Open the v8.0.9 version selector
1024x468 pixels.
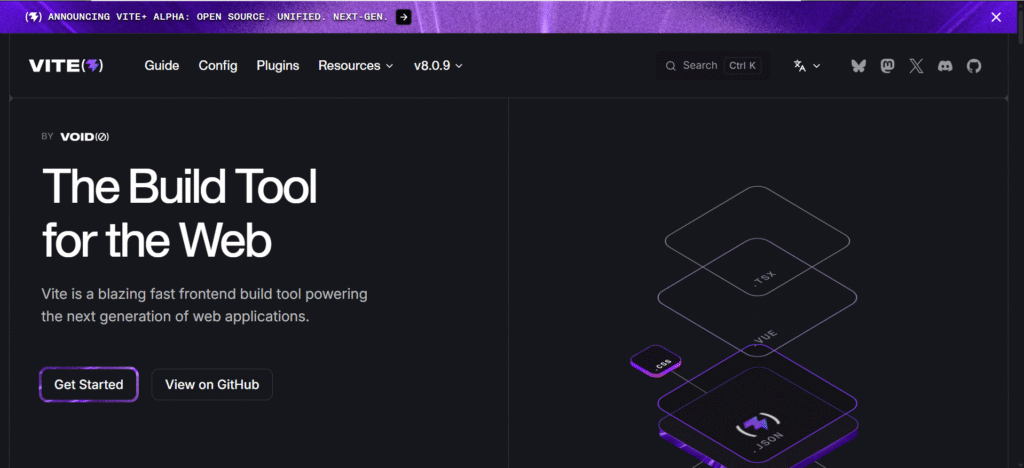click(x=438, y=66)
